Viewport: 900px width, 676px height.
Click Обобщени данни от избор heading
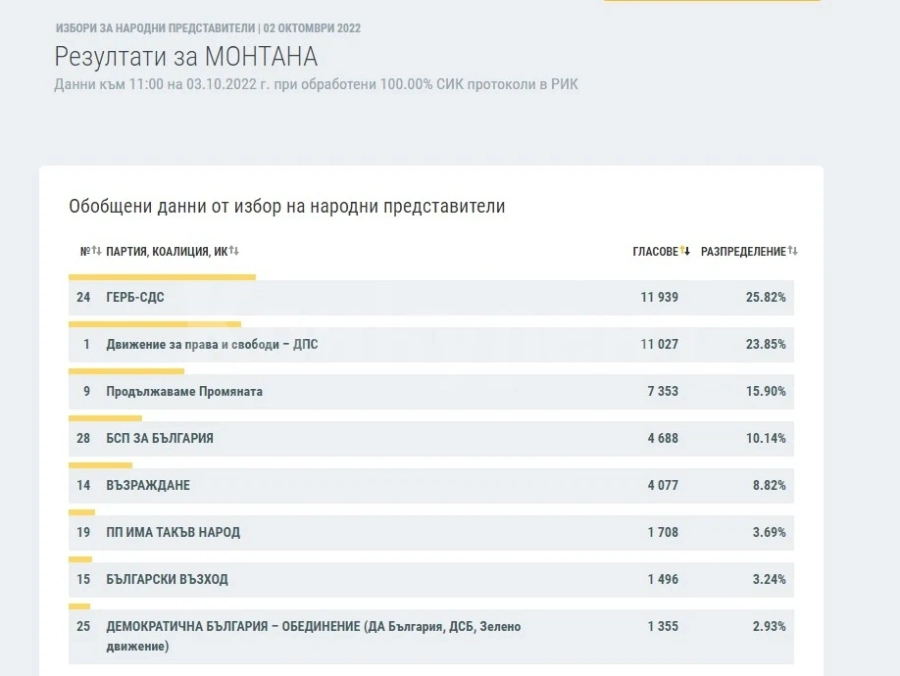287,206
